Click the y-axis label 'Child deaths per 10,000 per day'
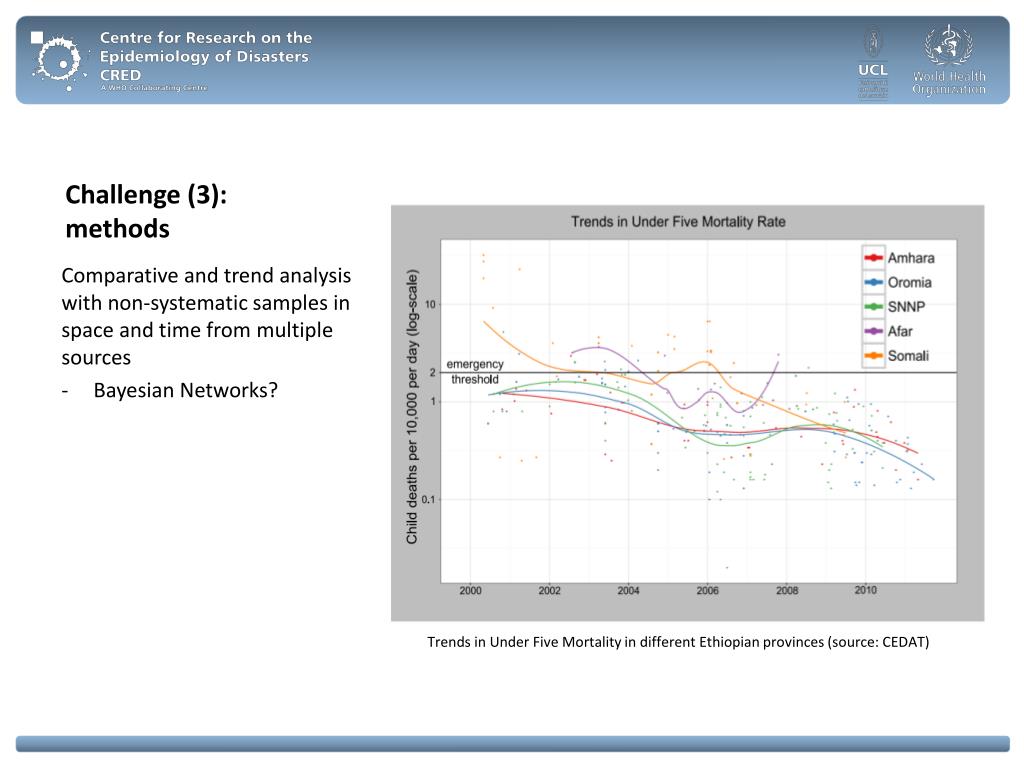The width and height of the screenshot is (1024, 768). tap(411, 406)
